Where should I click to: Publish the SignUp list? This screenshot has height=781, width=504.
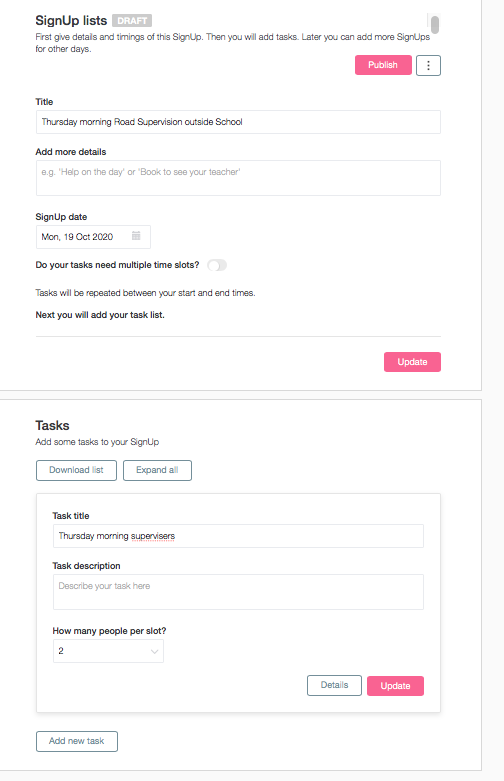coord(383,65)
